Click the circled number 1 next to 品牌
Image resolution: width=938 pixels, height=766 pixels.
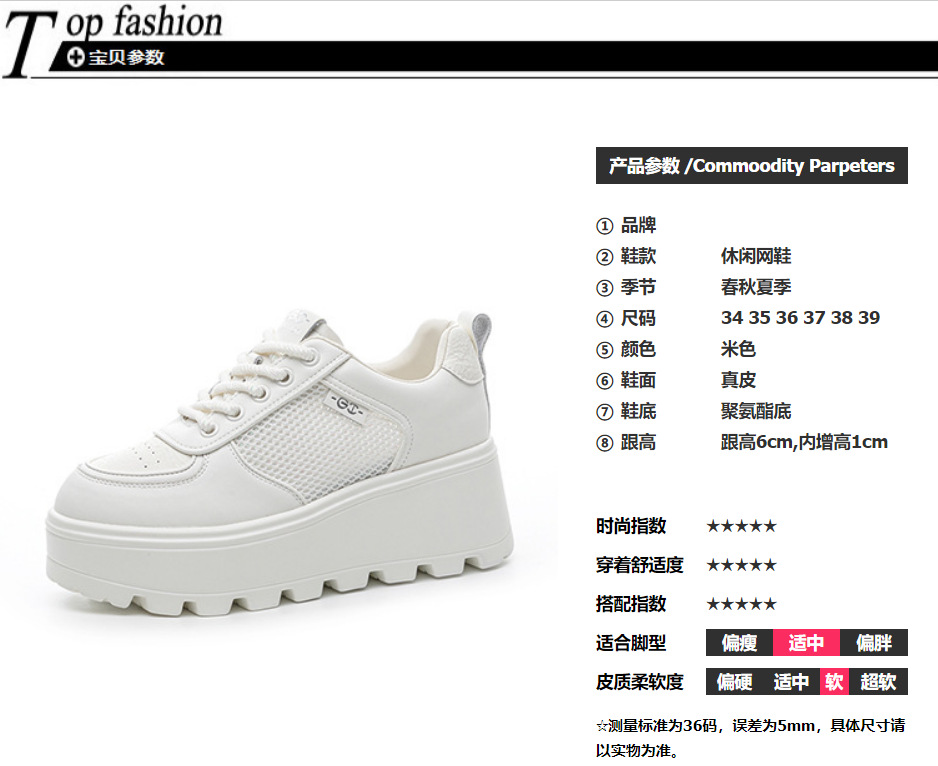tap(604, 226)
